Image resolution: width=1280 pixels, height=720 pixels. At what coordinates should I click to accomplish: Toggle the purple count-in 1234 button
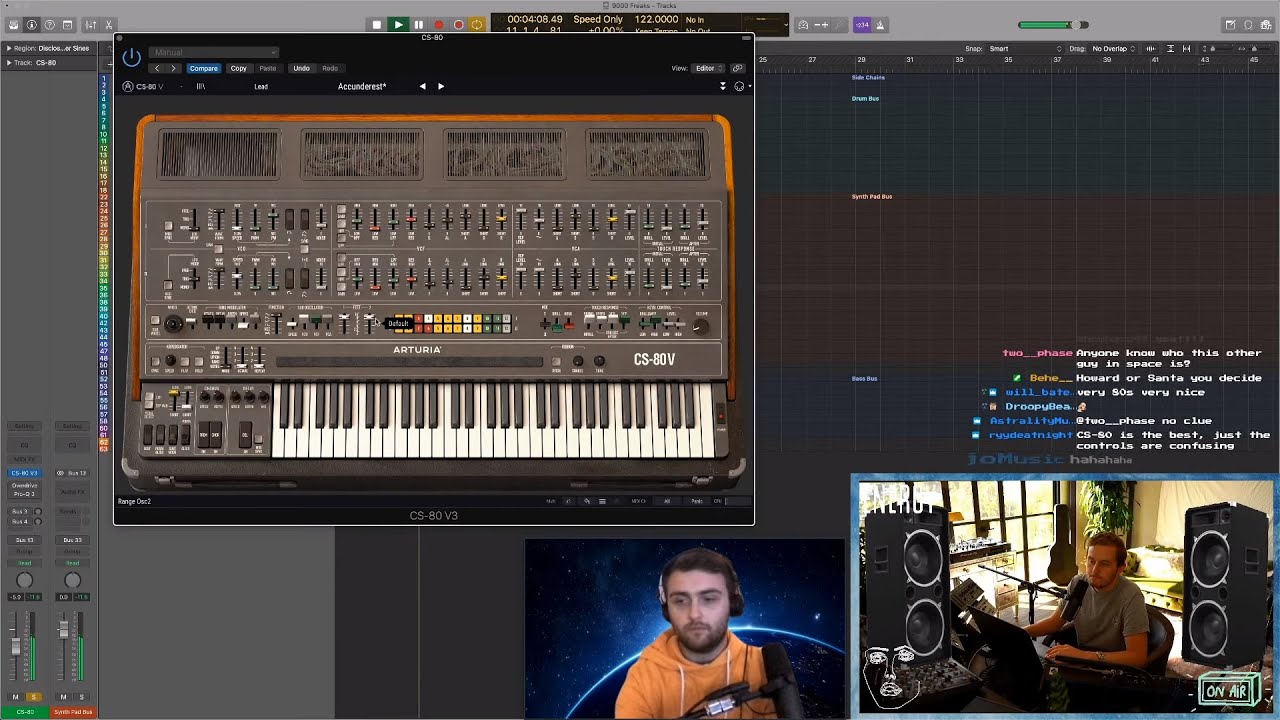862,25
